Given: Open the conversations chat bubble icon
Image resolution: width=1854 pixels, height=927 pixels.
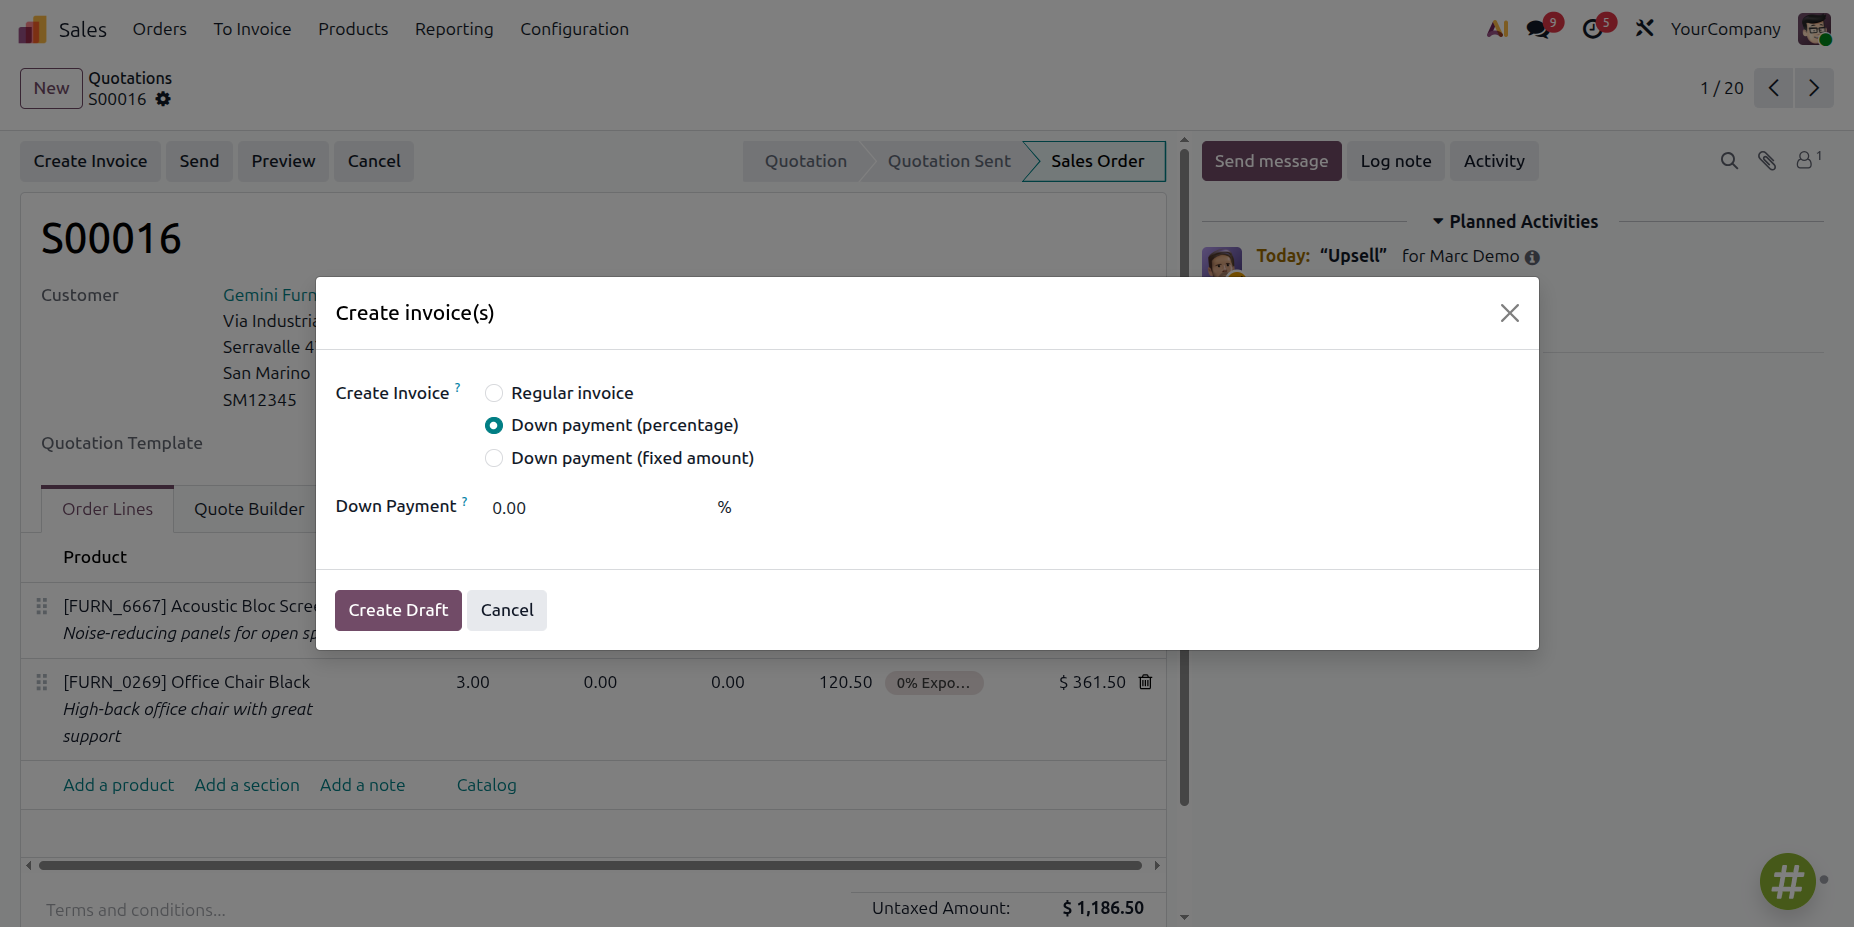Looking at the screenshot, I should pos(1539,29).
